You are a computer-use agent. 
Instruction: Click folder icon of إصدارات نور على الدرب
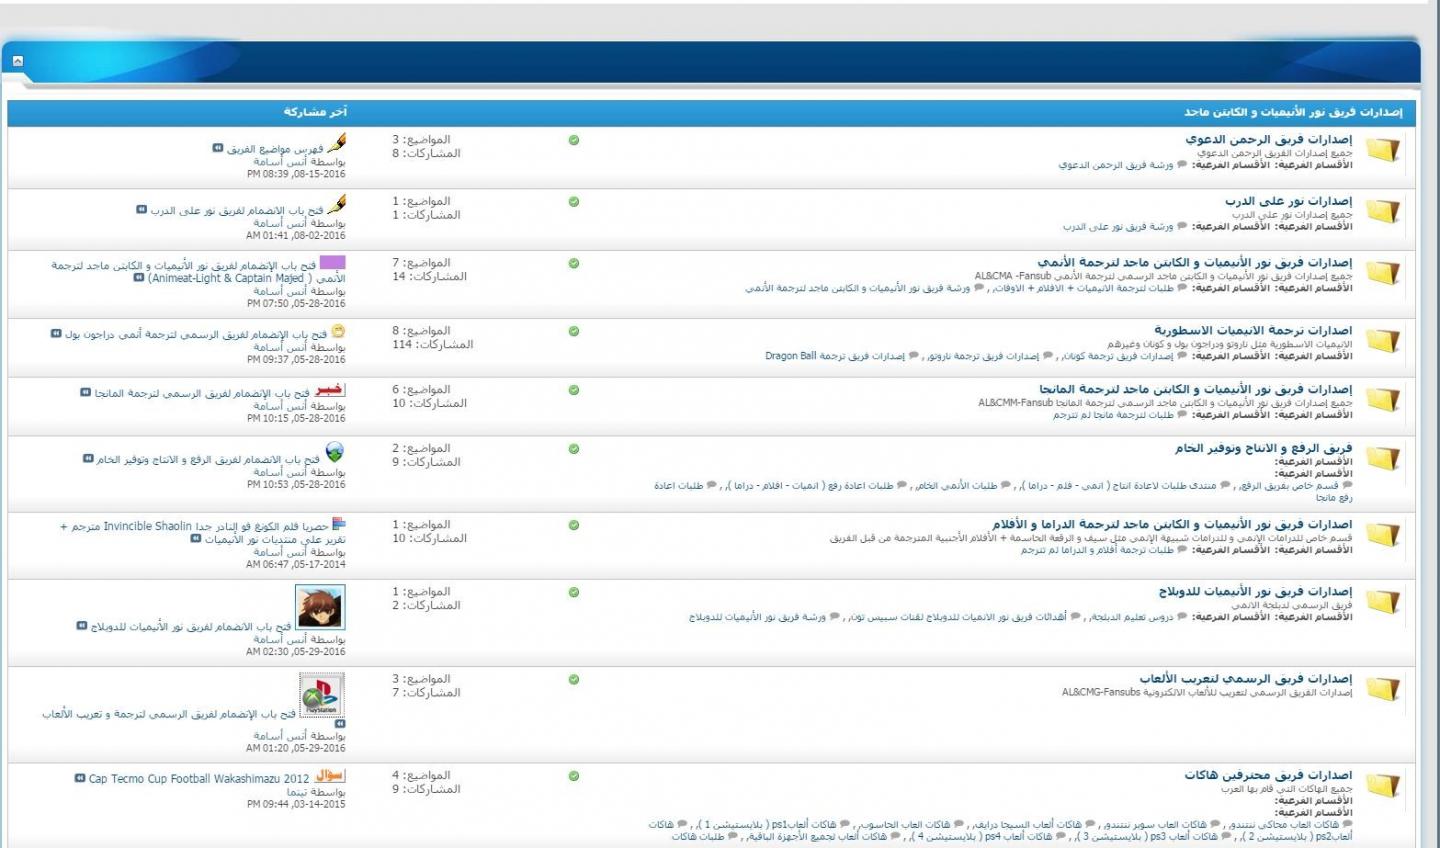[1383, 212]
